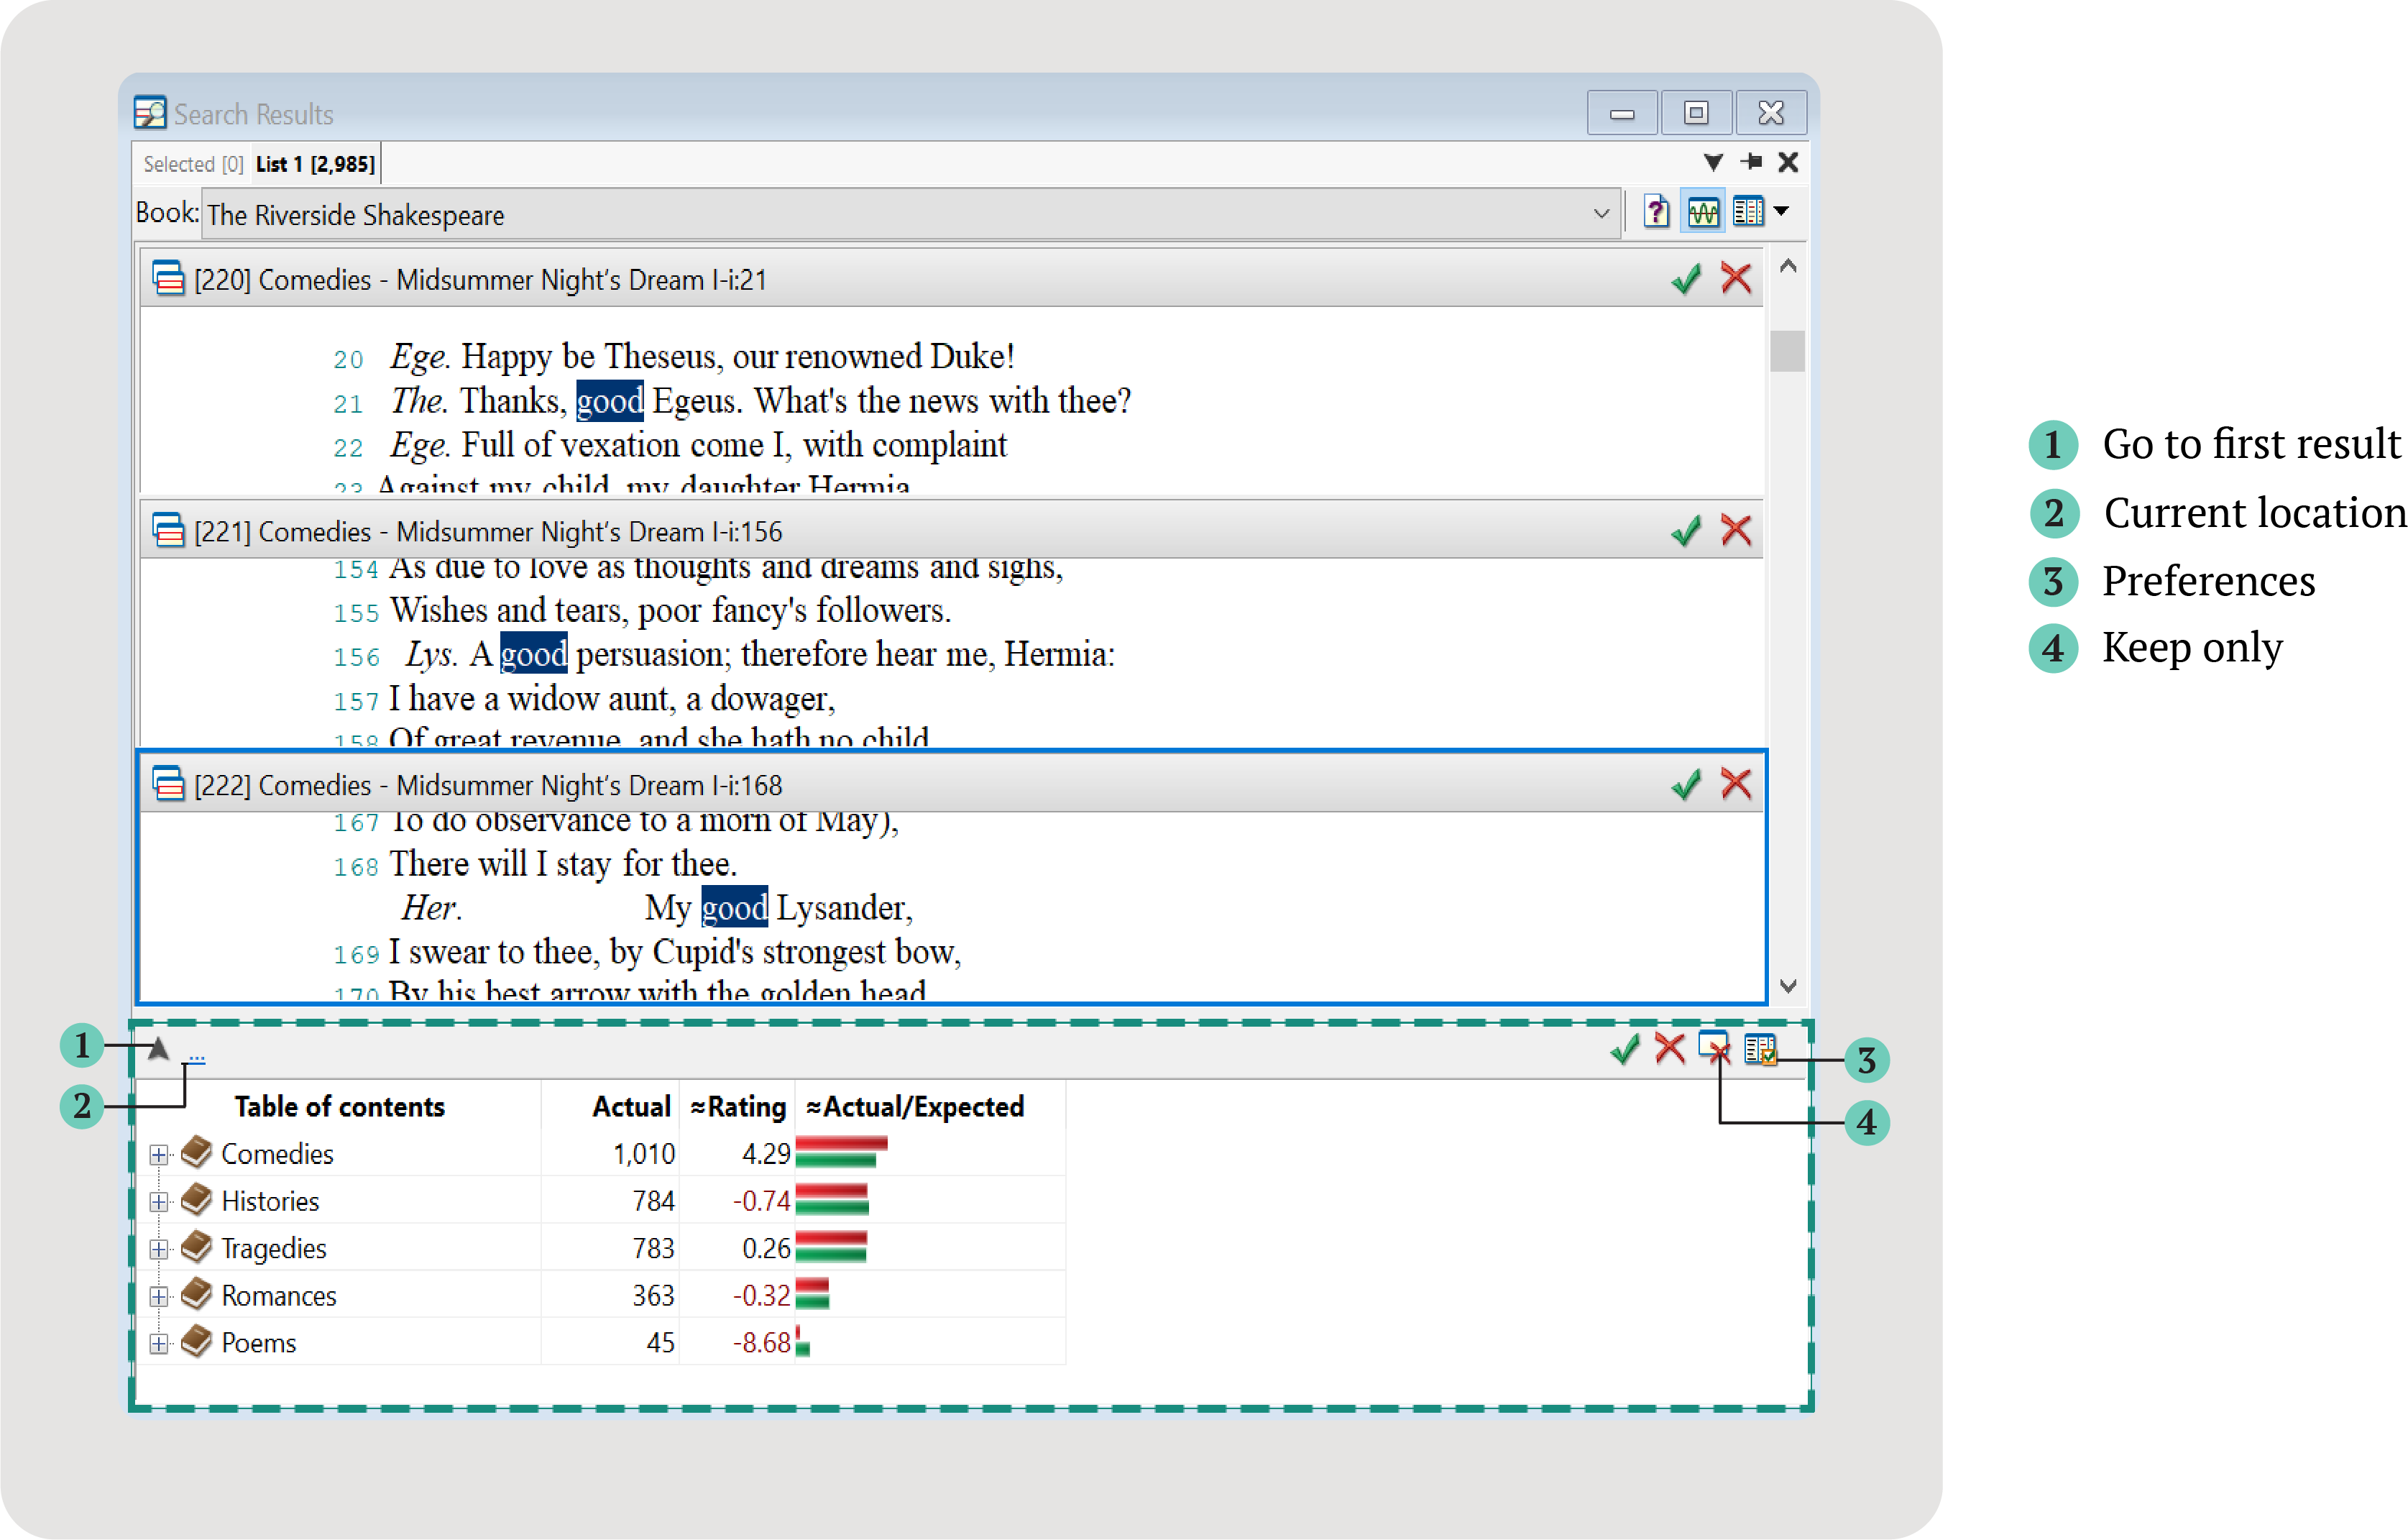Click the Go to first result arrow

pos(158,1049)
